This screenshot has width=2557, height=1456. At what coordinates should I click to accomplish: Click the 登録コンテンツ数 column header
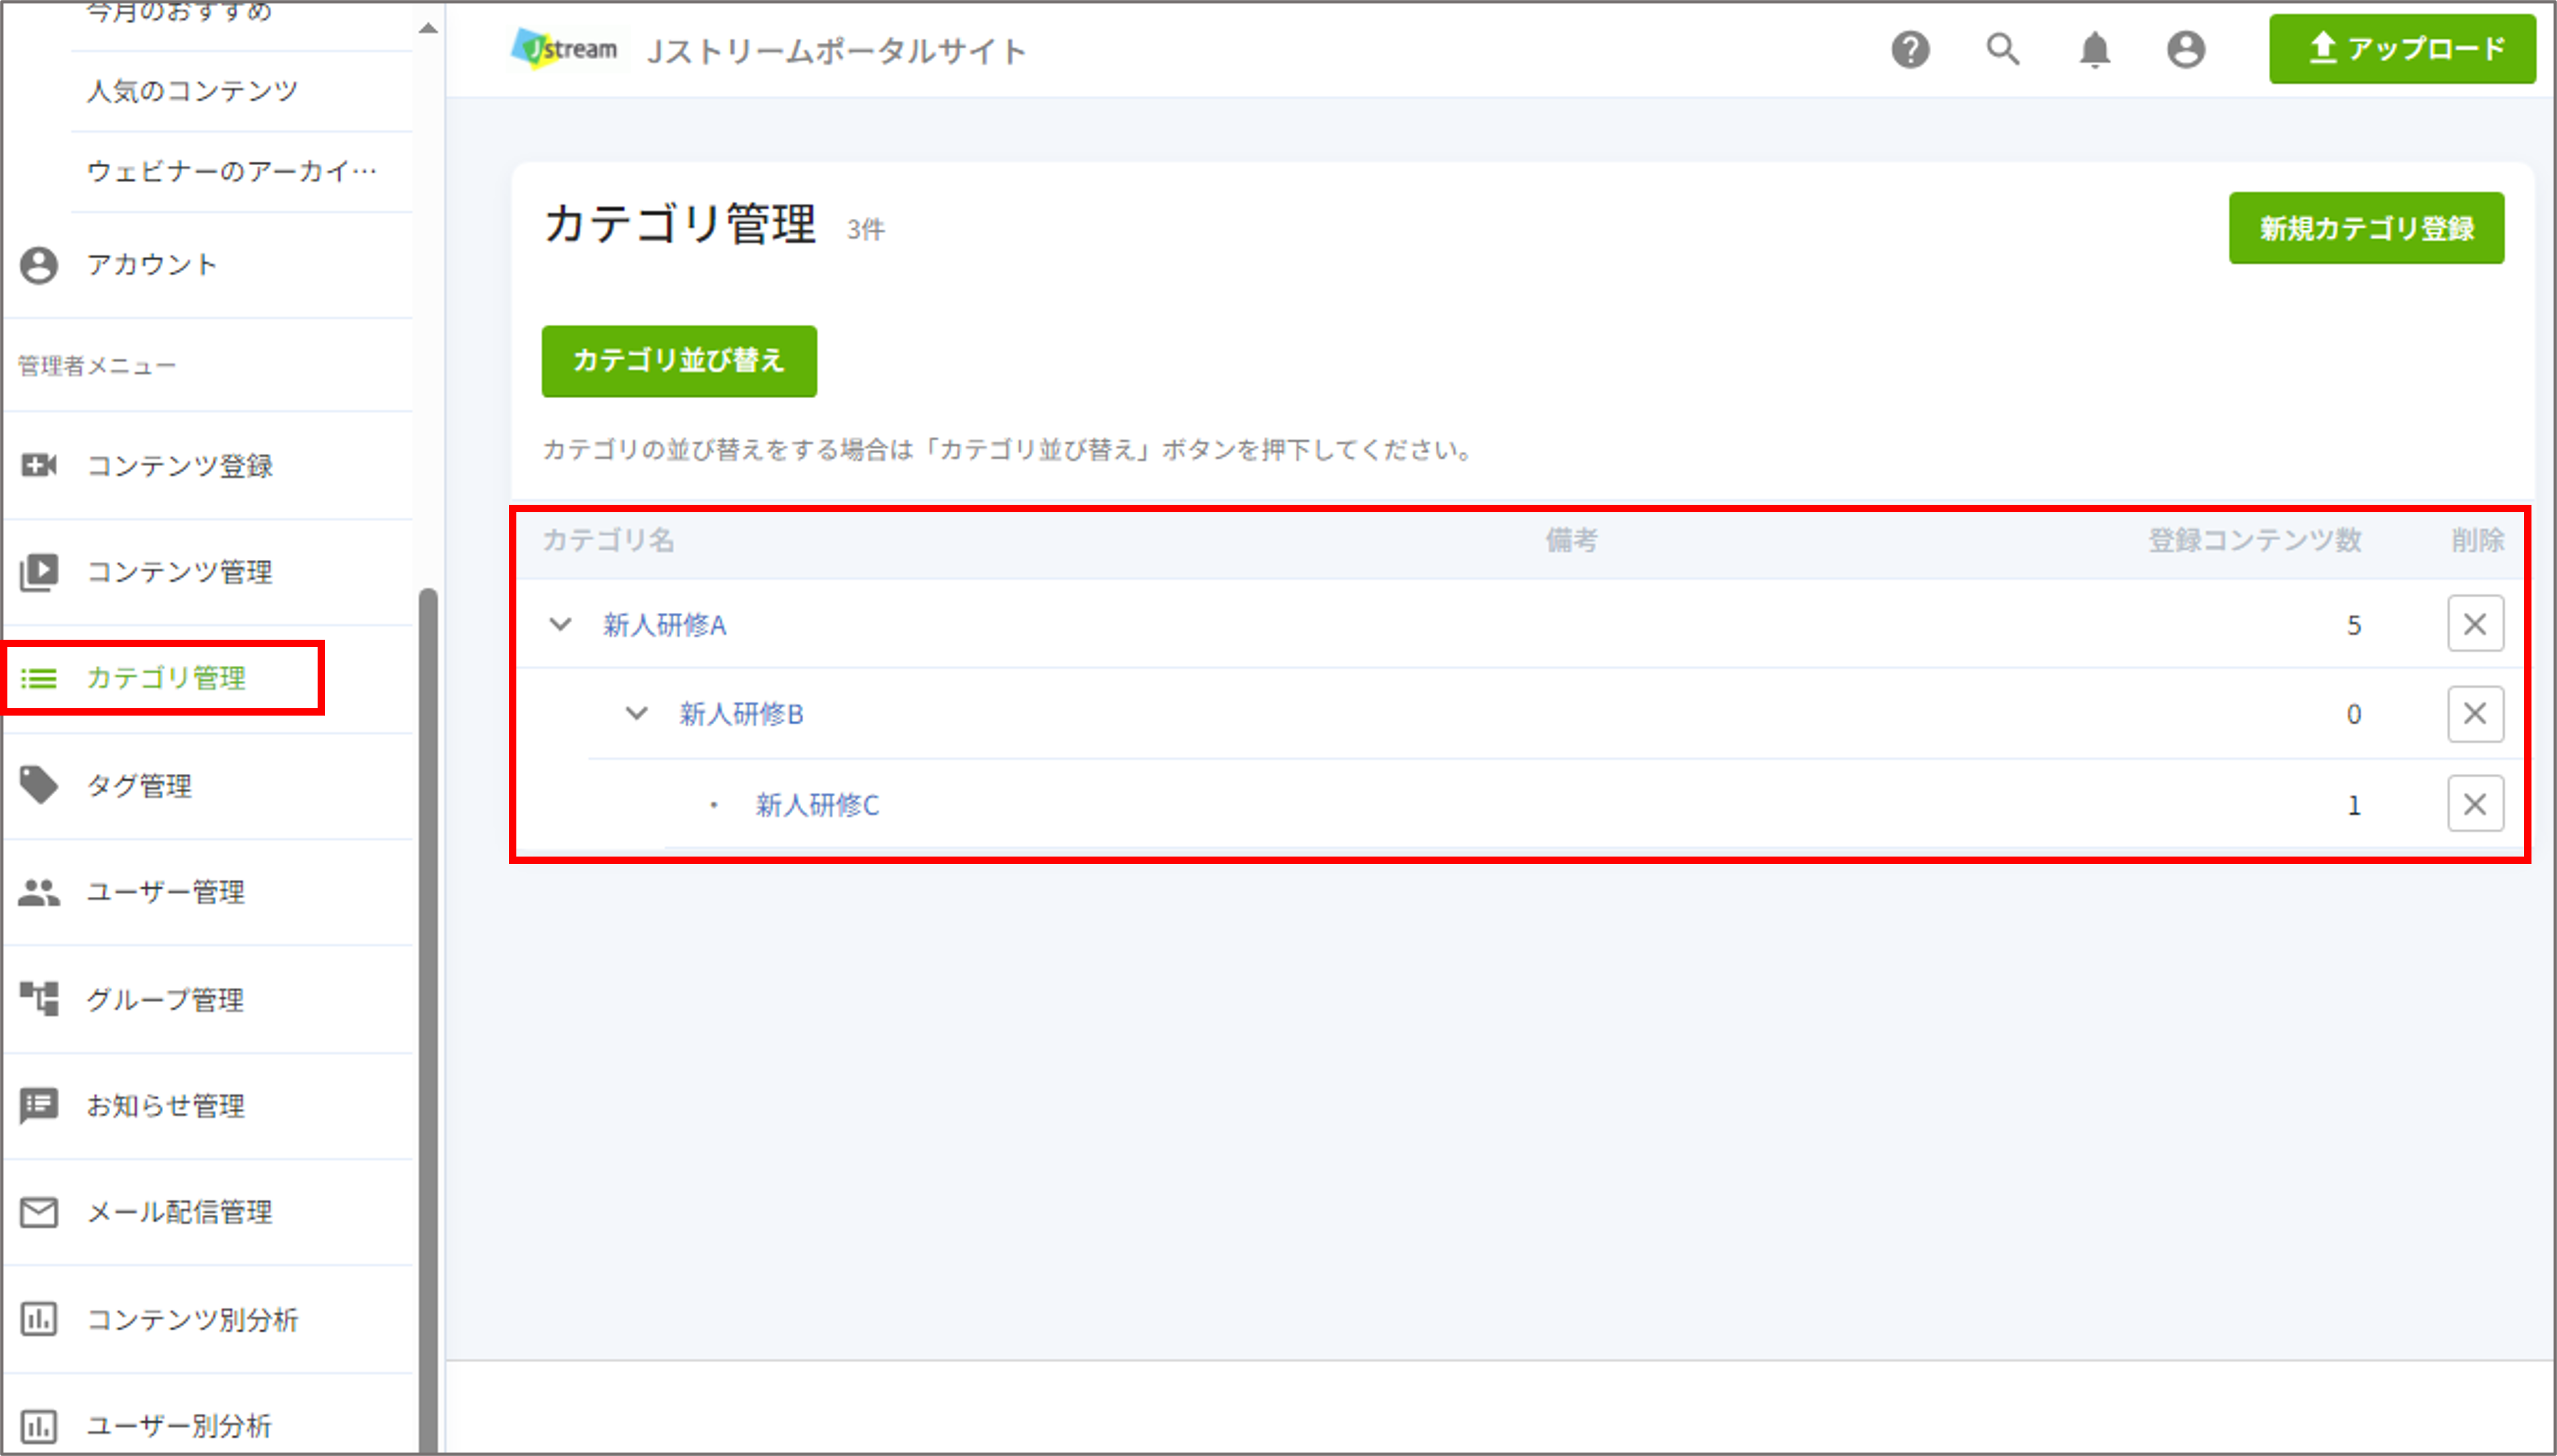[x=2255, y=541]
